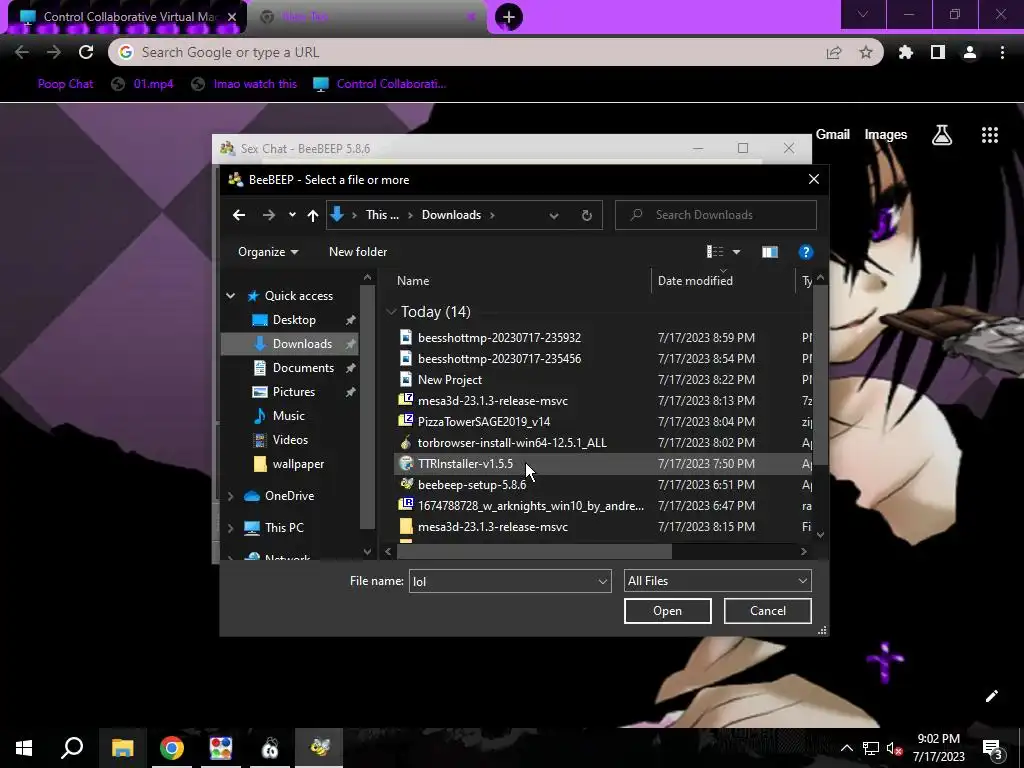Select Desktop in Quick access
Viewport: 1024px width, 768px height.
tap(294, 319)
